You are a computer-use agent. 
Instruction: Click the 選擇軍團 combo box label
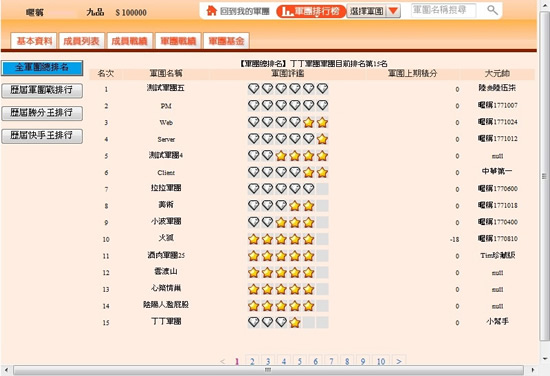[367, 11]
